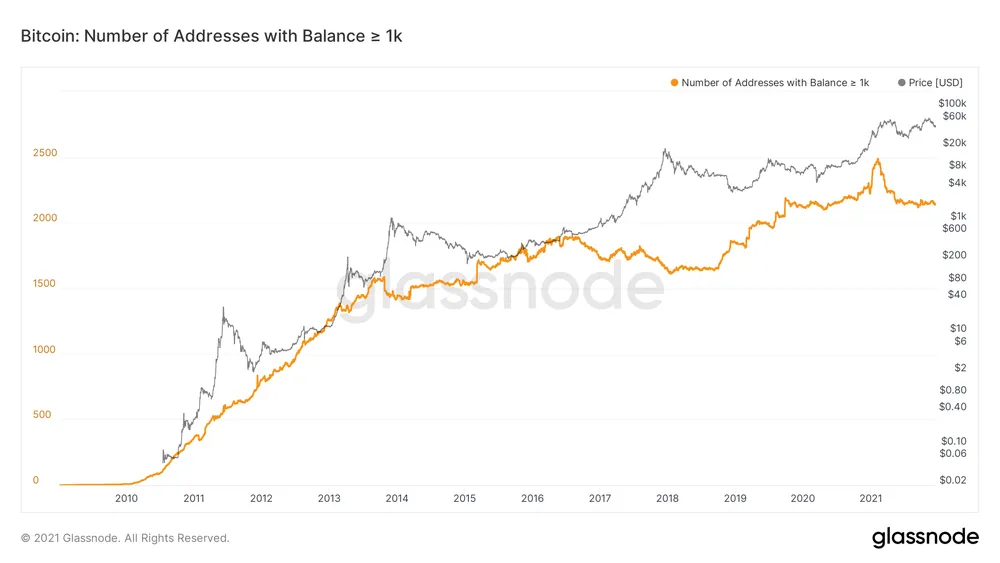Click the 2019 x-axis label

click(x=735, y=498)
